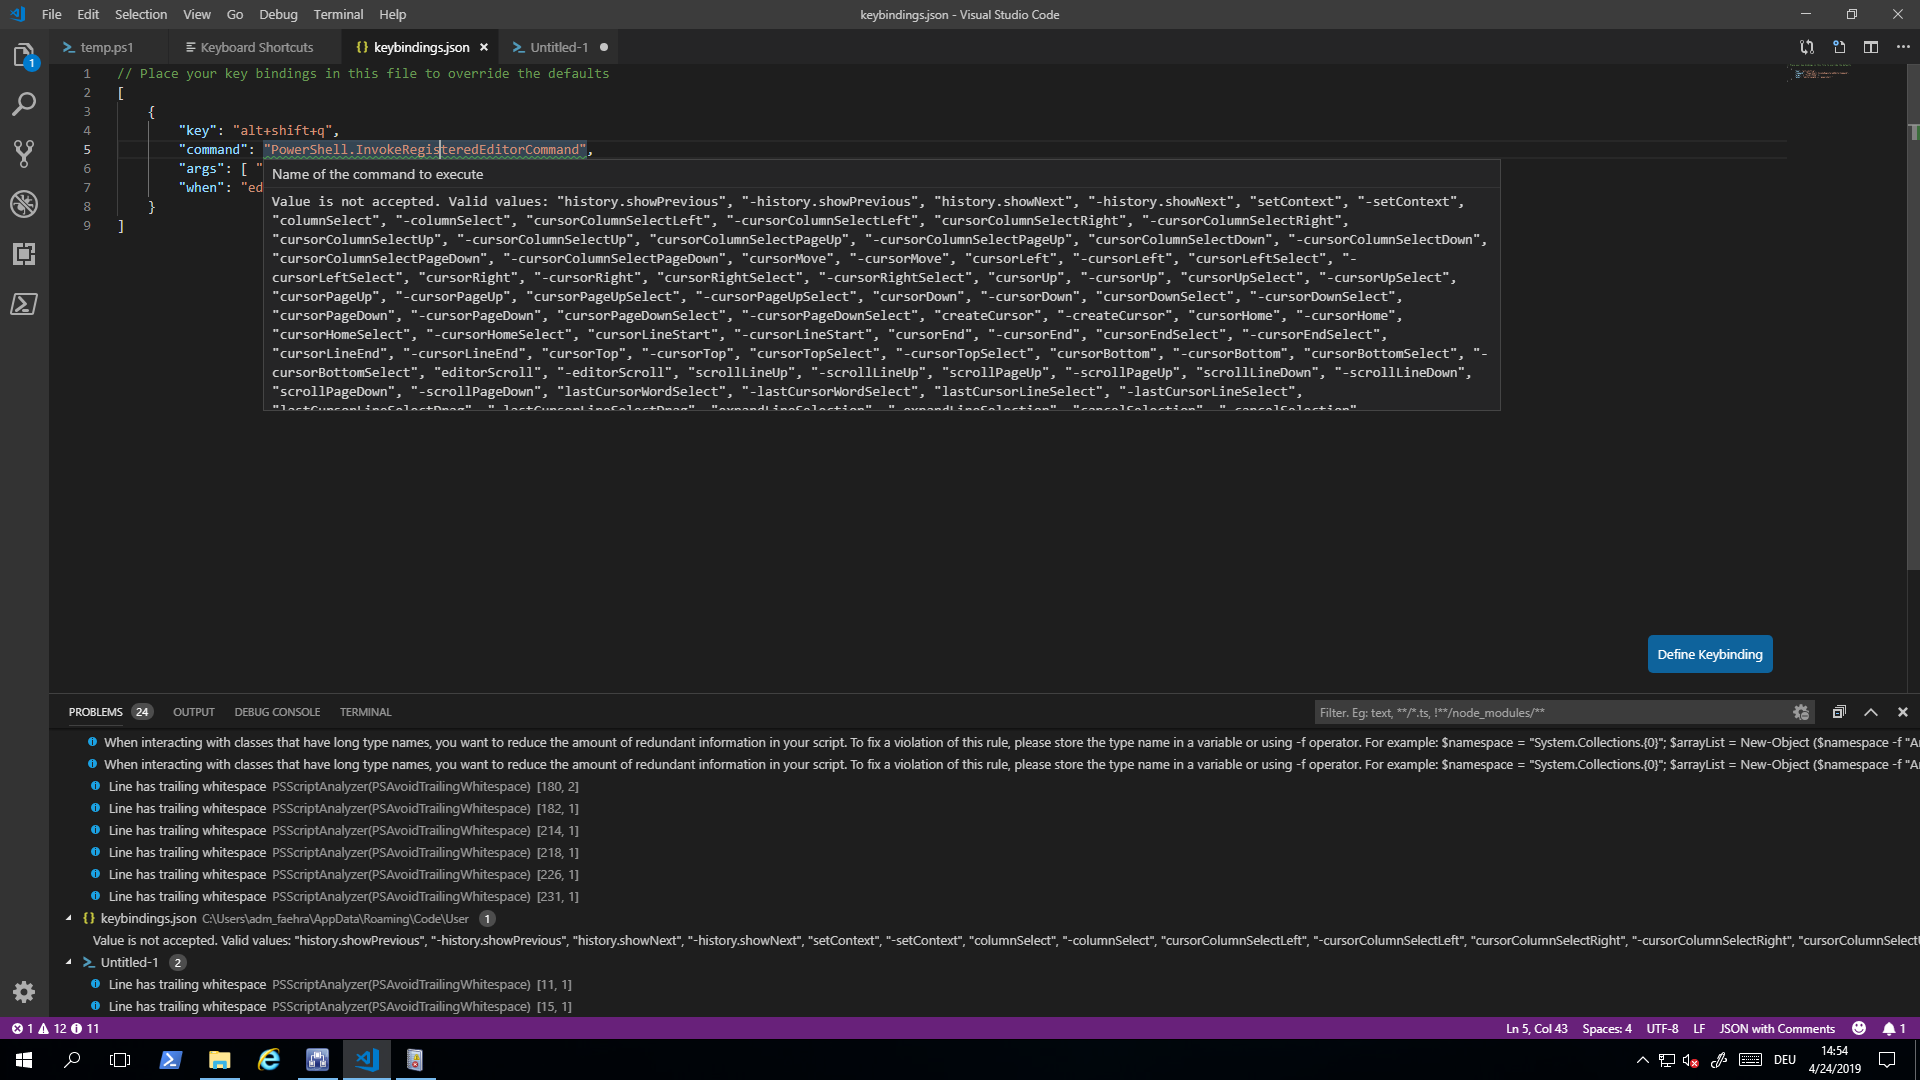The width and height of the screenshot is (1920, 1080).
Task: Open the Debug menu
Action: [277, 14]
